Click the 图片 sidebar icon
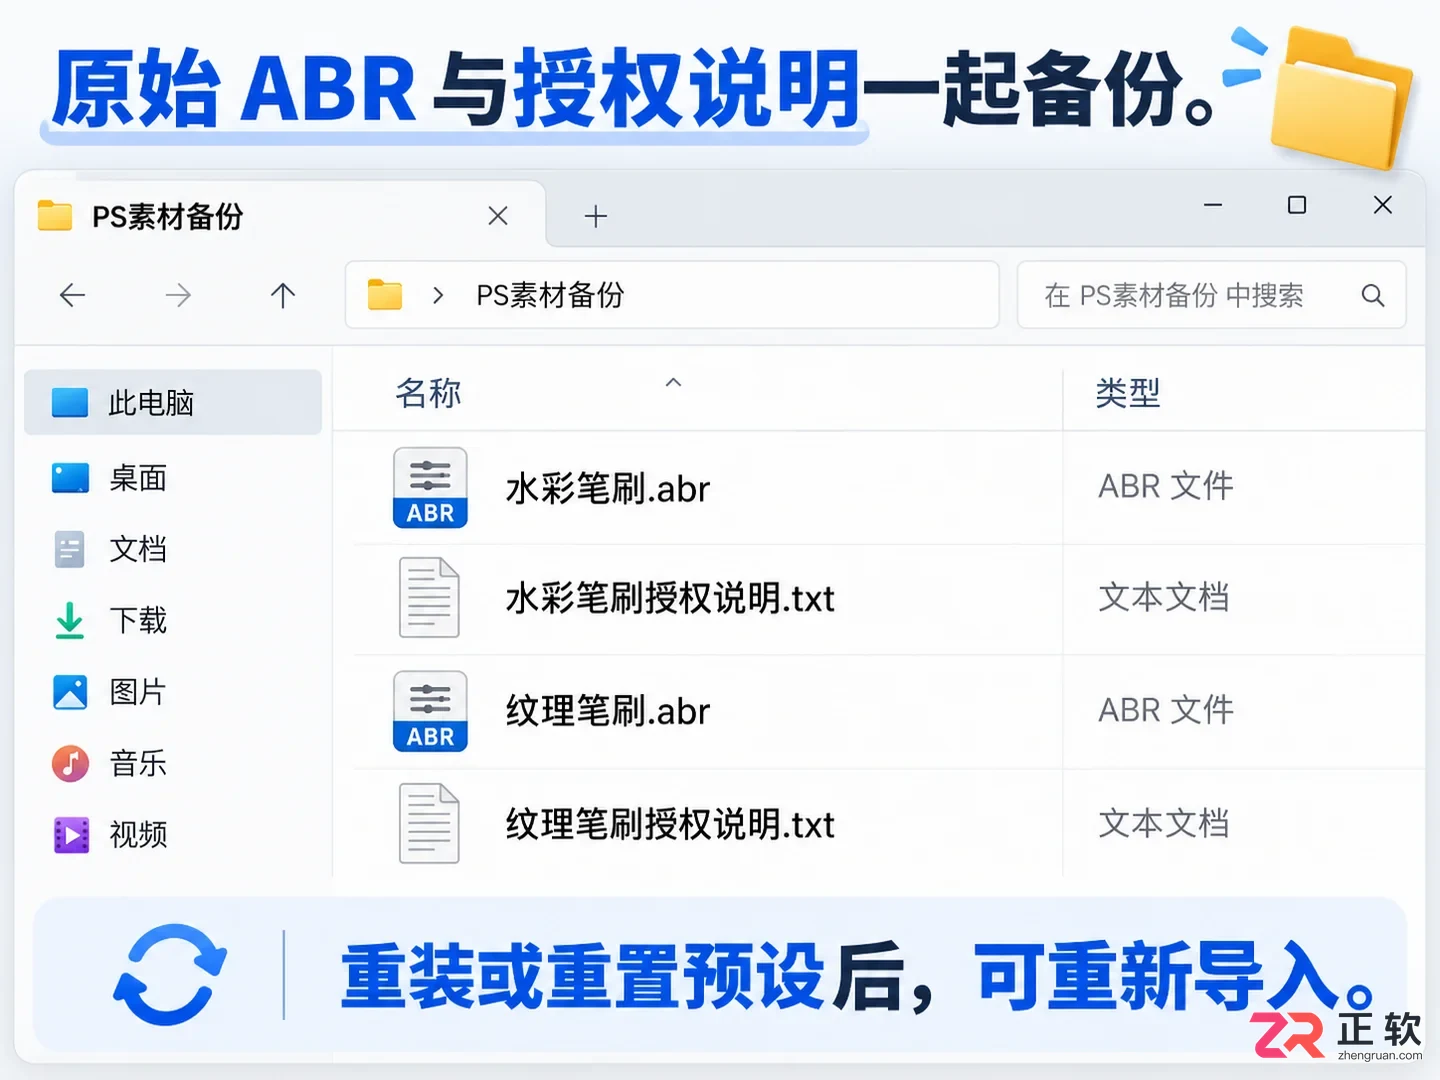 (x=70, y=692)
